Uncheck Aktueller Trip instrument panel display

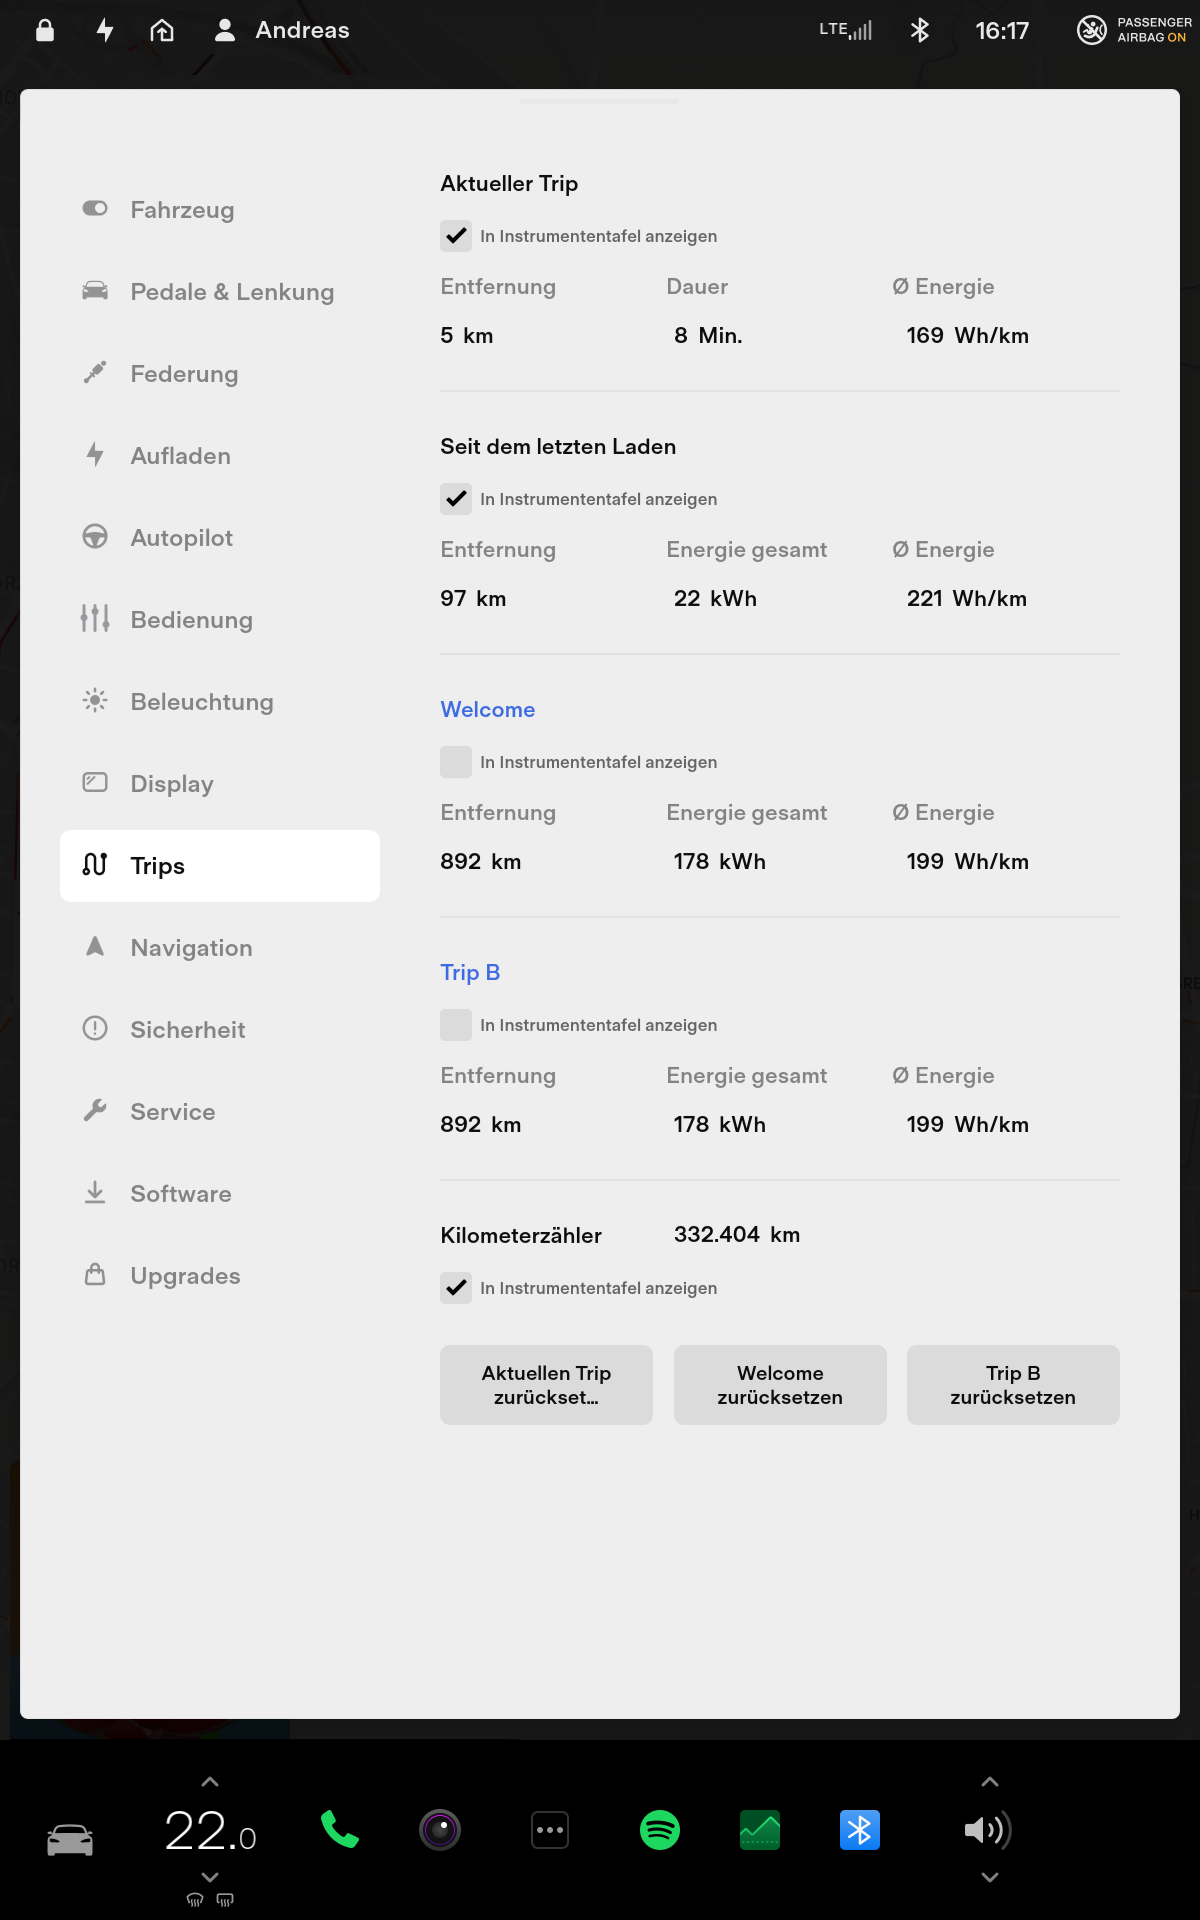(x=456, y=236)
